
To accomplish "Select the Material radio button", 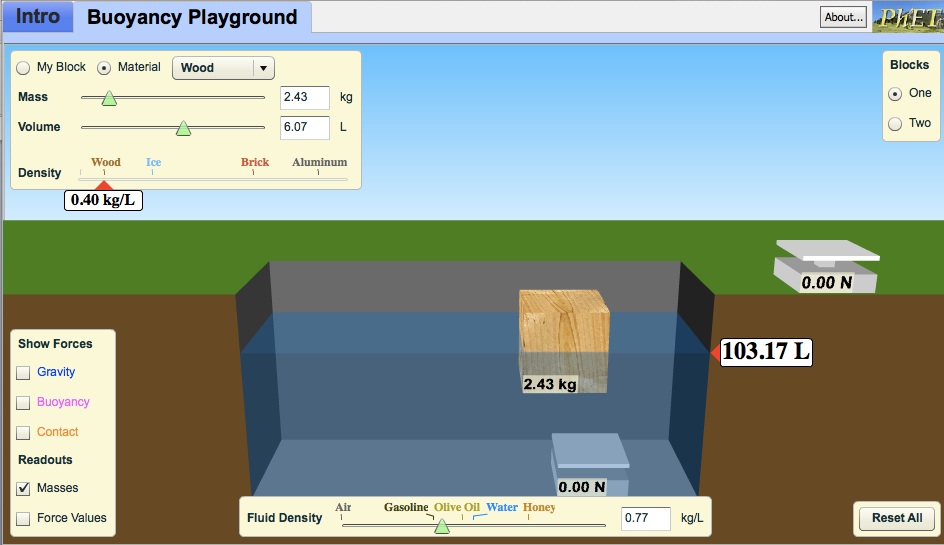I will click(104, 68).
